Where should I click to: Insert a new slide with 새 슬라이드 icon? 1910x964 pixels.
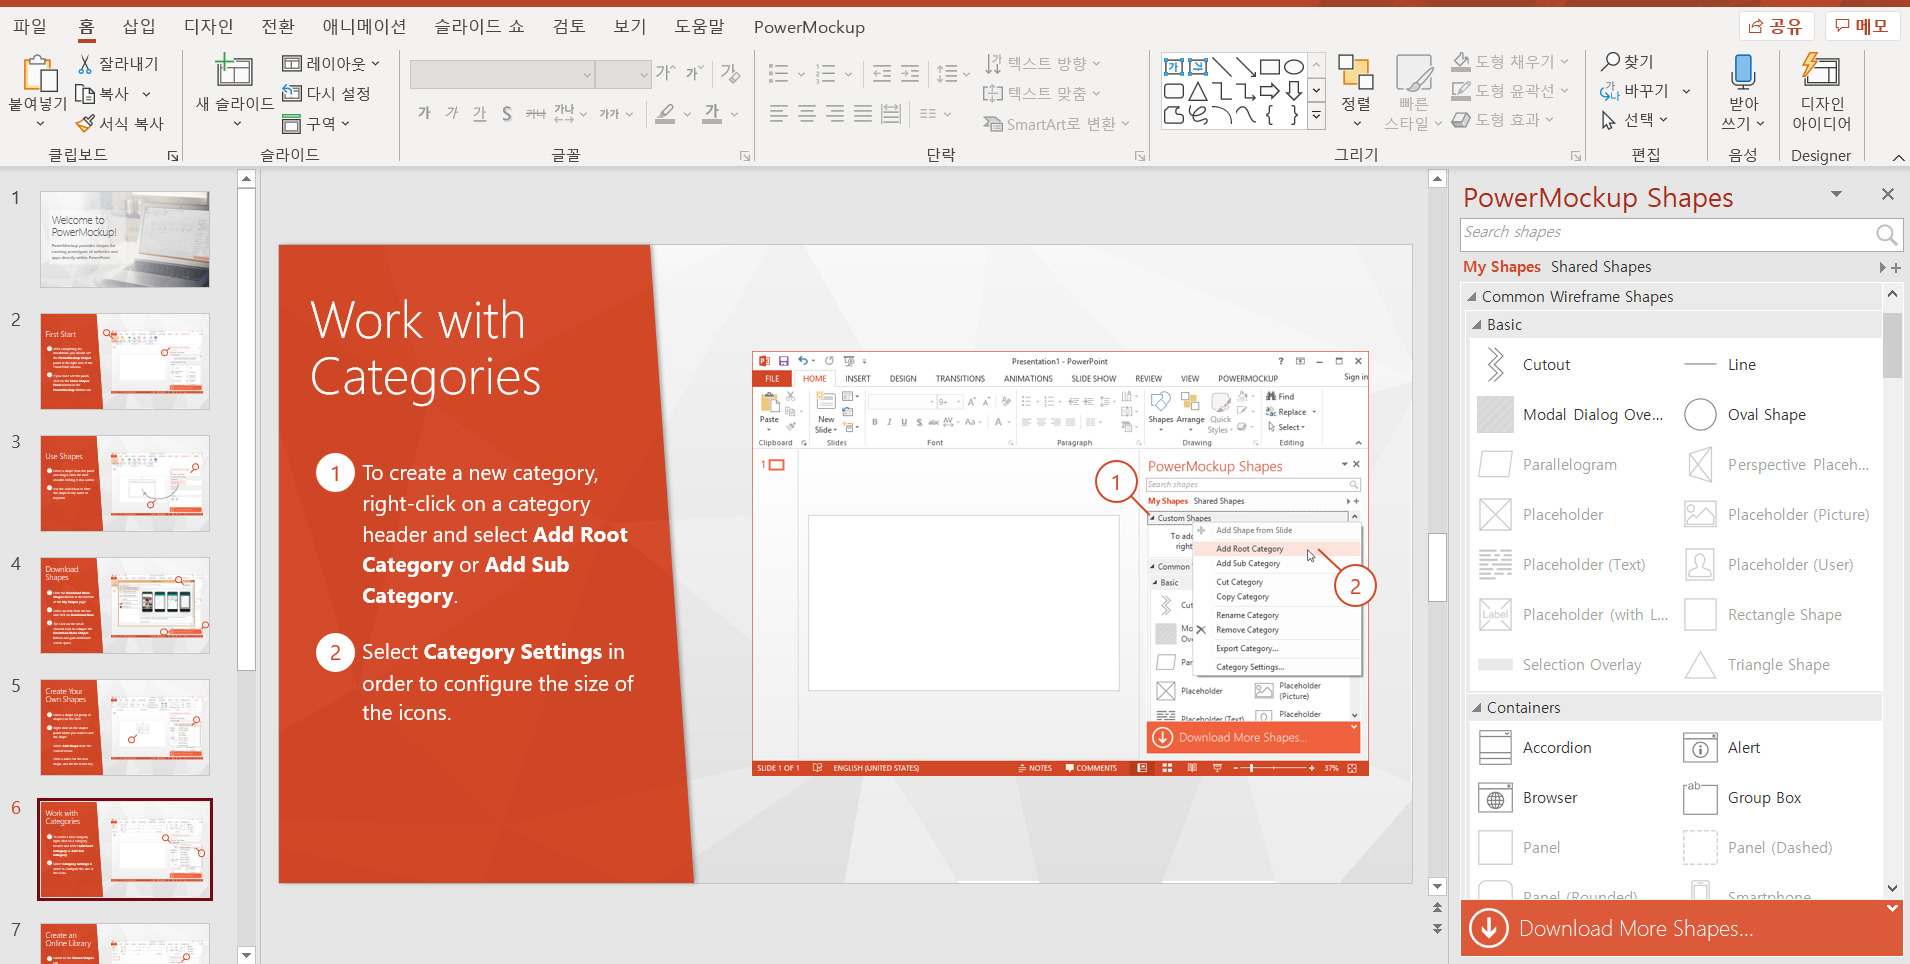point(234,71)
